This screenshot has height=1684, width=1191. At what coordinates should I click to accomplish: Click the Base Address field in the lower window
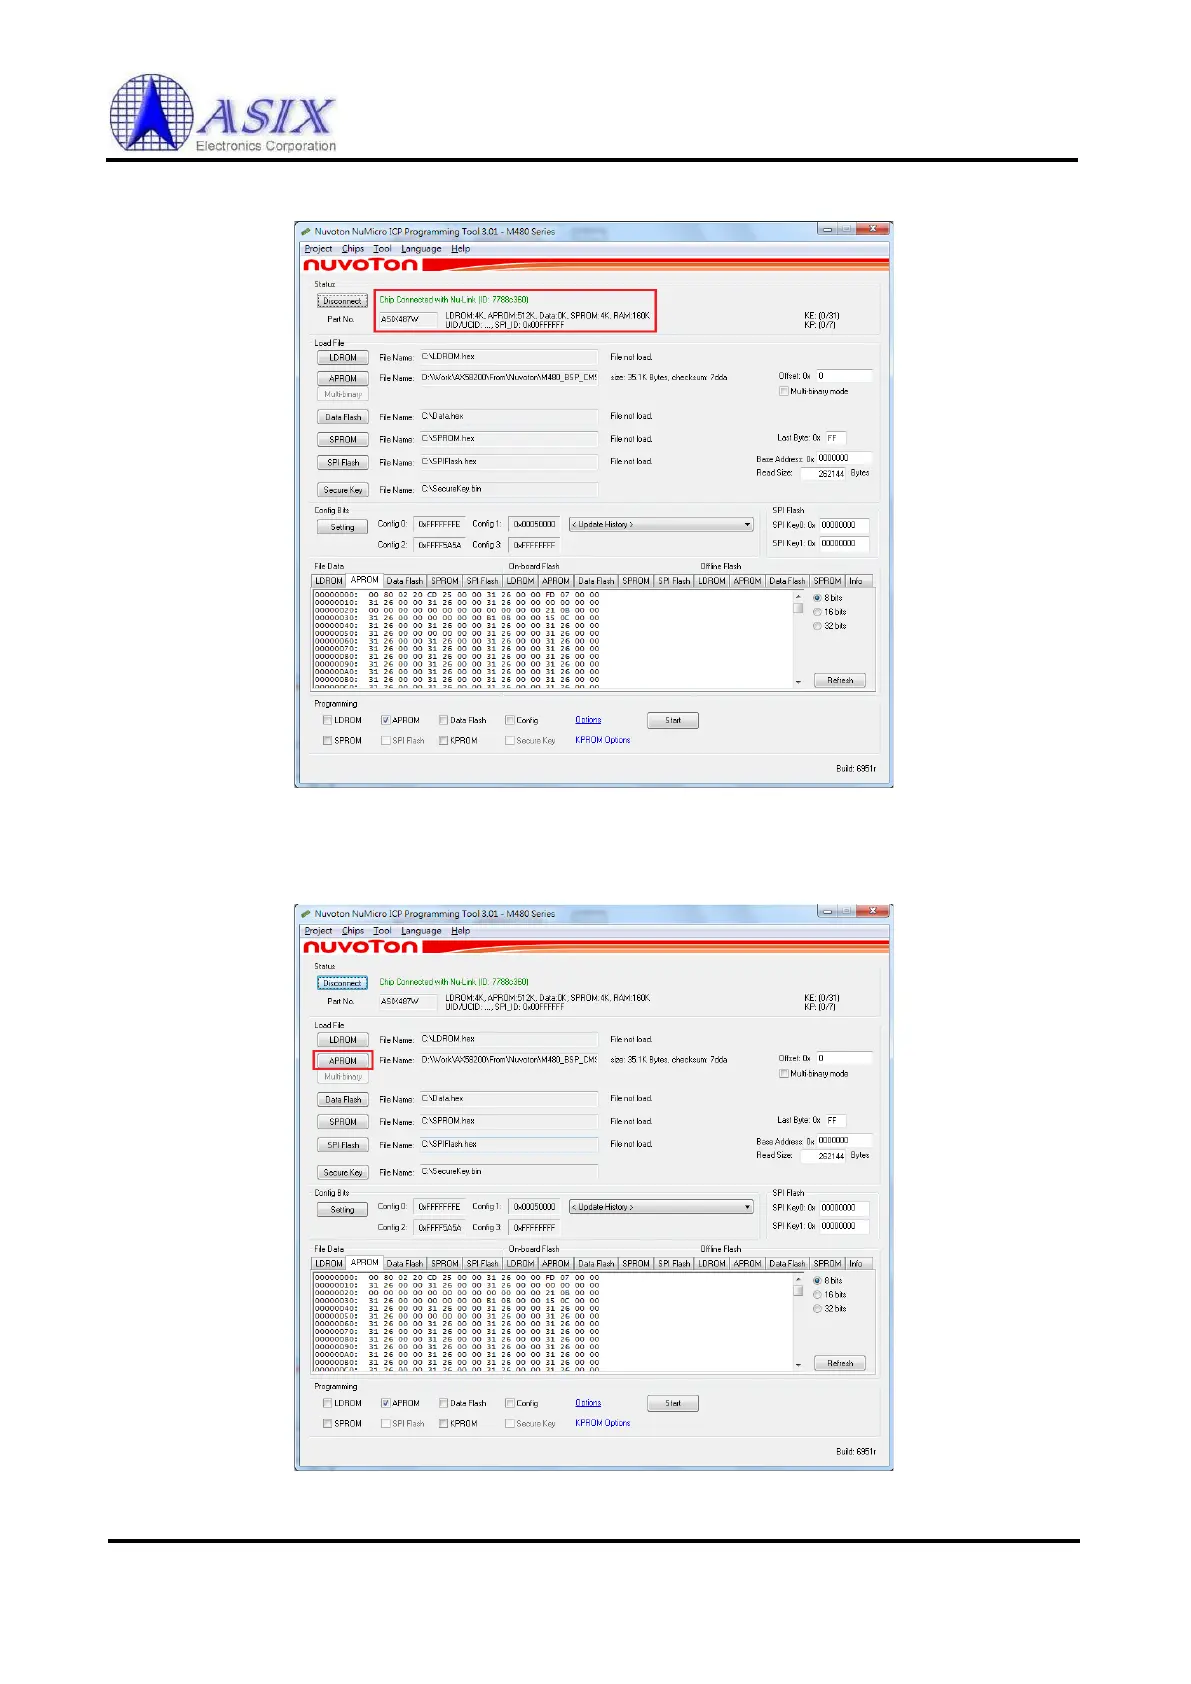pyautogui.click(x=844, y=1140)
